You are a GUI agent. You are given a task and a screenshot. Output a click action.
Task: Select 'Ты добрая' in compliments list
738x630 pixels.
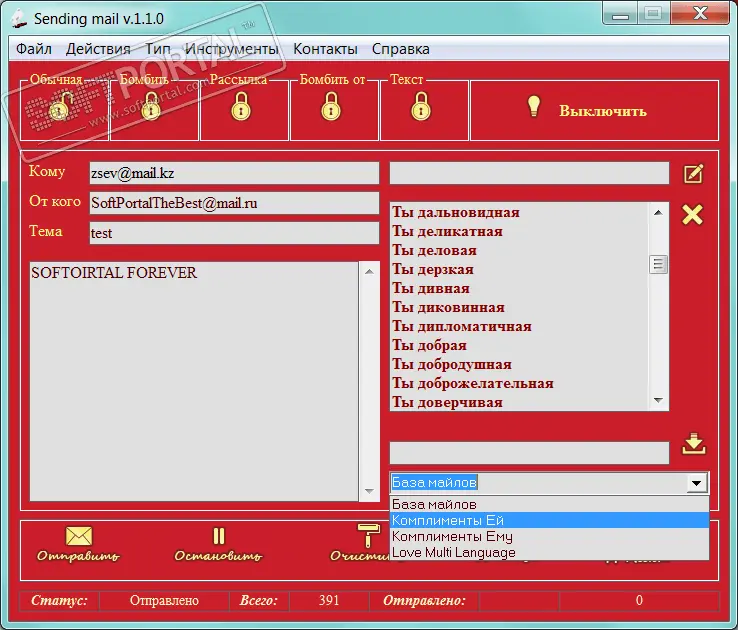[429, 345]
